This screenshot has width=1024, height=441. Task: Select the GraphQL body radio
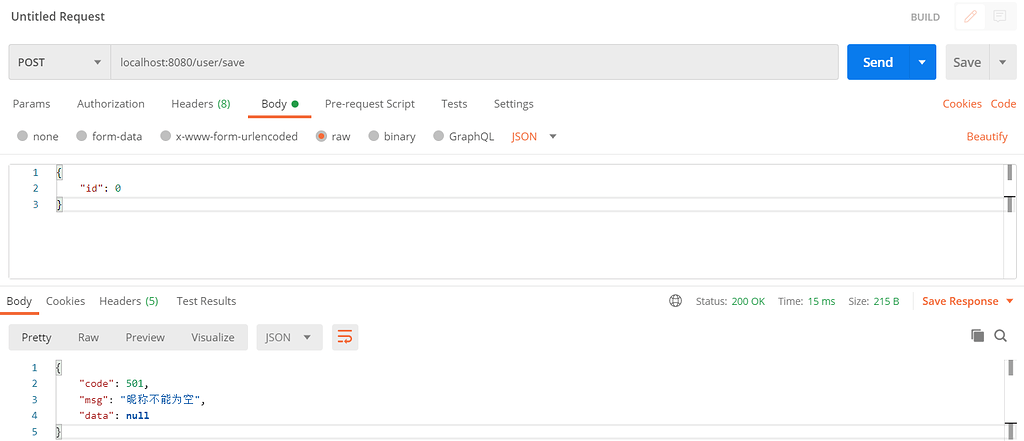tap(439, 137)
